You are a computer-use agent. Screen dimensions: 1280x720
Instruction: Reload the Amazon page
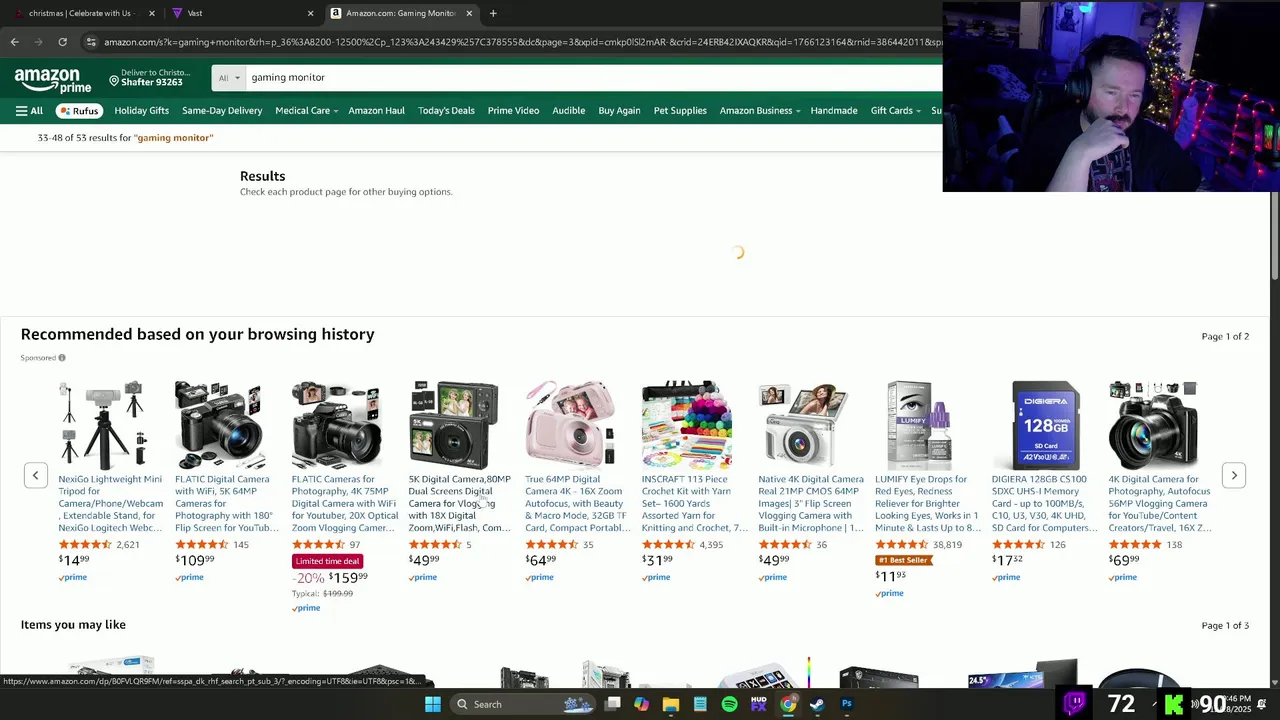(x=62, y=42)
